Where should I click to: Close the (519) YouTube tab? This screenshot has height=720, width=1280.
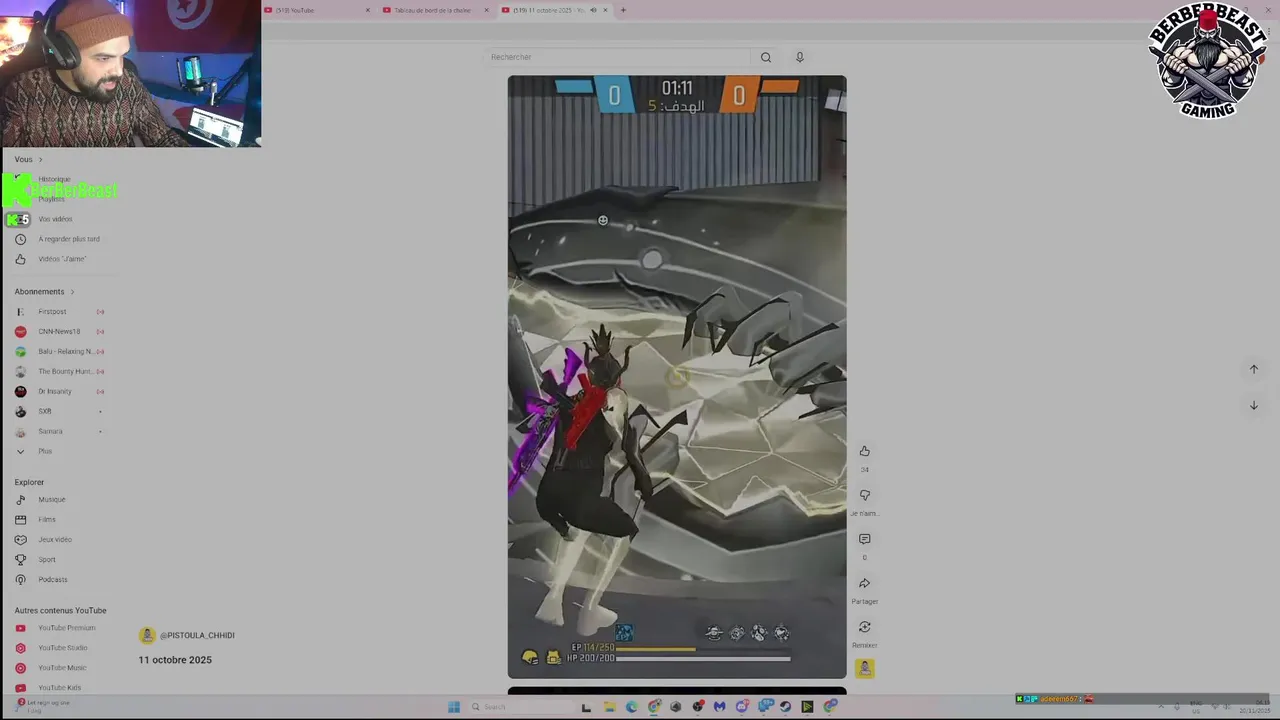click(x=368, y=10)
